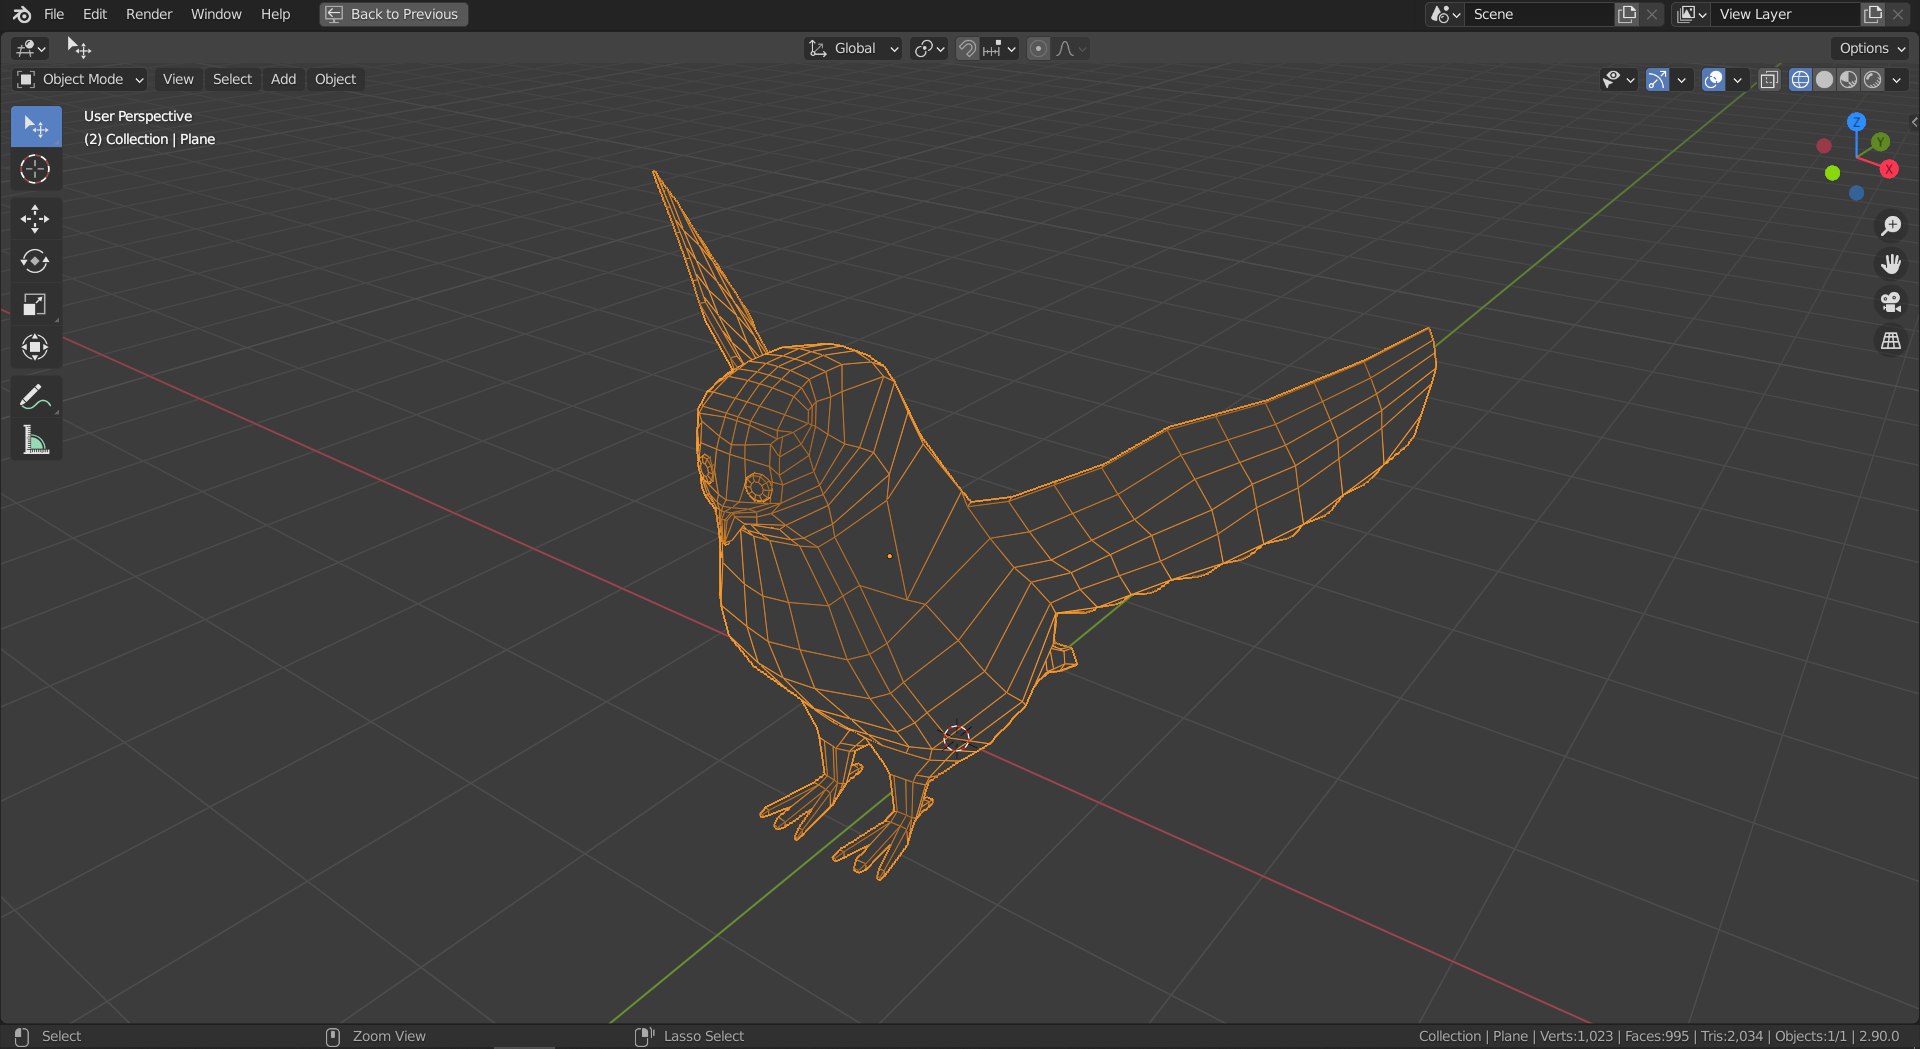Screen dimensions: 1920x1049
Task: Select the Transform tool
Action: [36, 348]
